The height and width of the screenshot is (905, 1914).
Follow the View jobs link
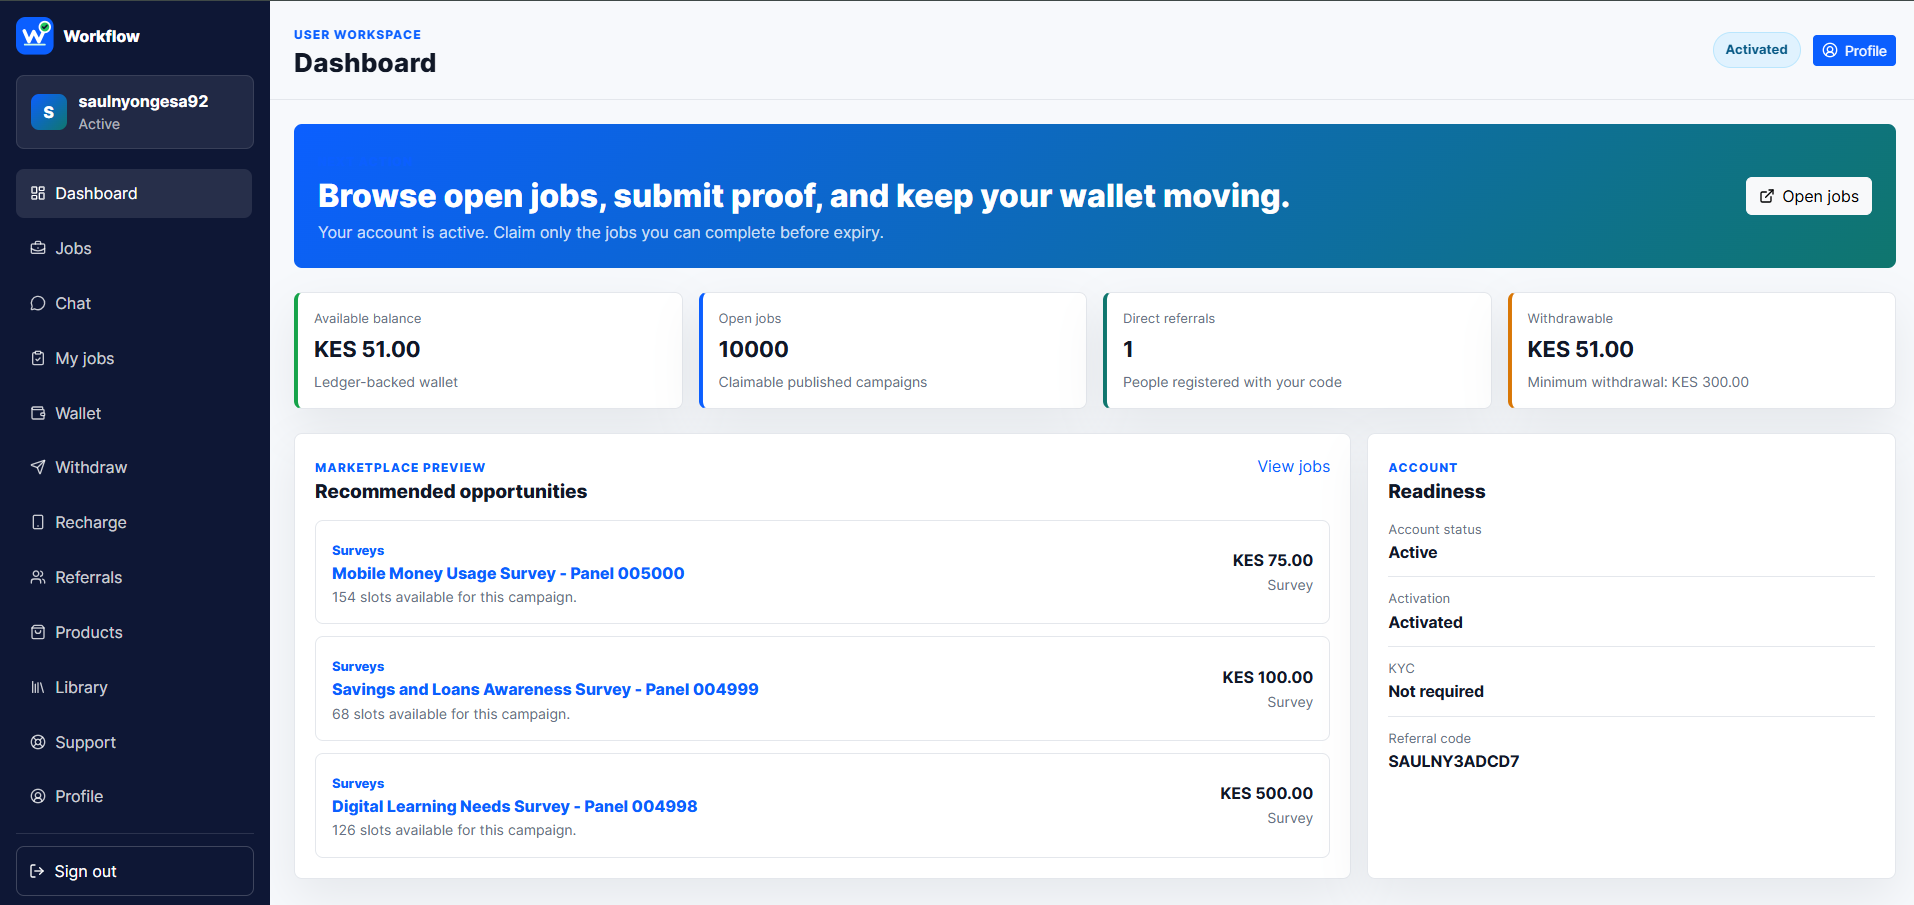[1293, 466]
